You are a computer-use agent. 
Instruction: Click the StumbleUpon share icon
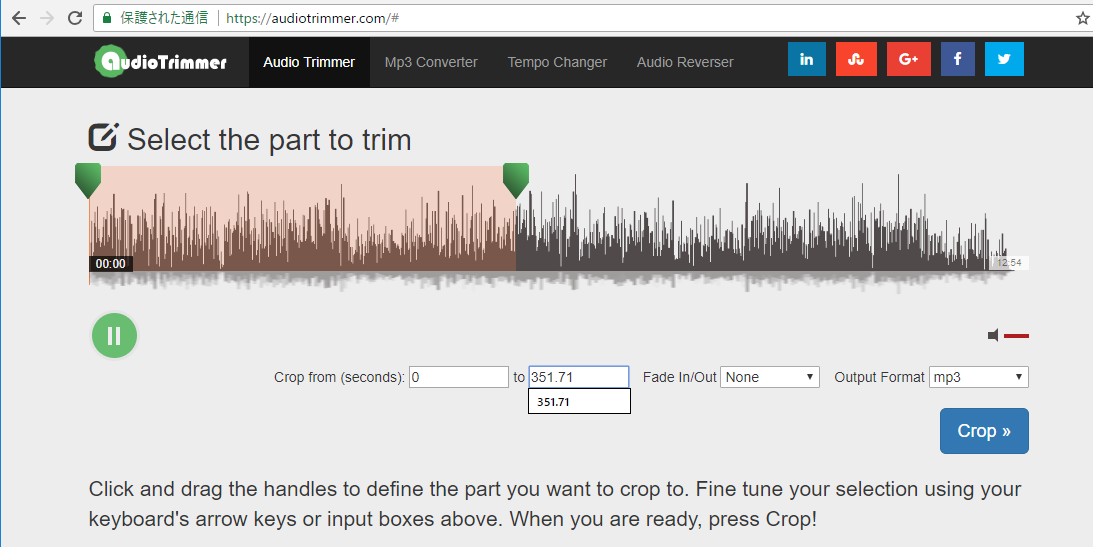pyautogui.click(x=856, y=59)
